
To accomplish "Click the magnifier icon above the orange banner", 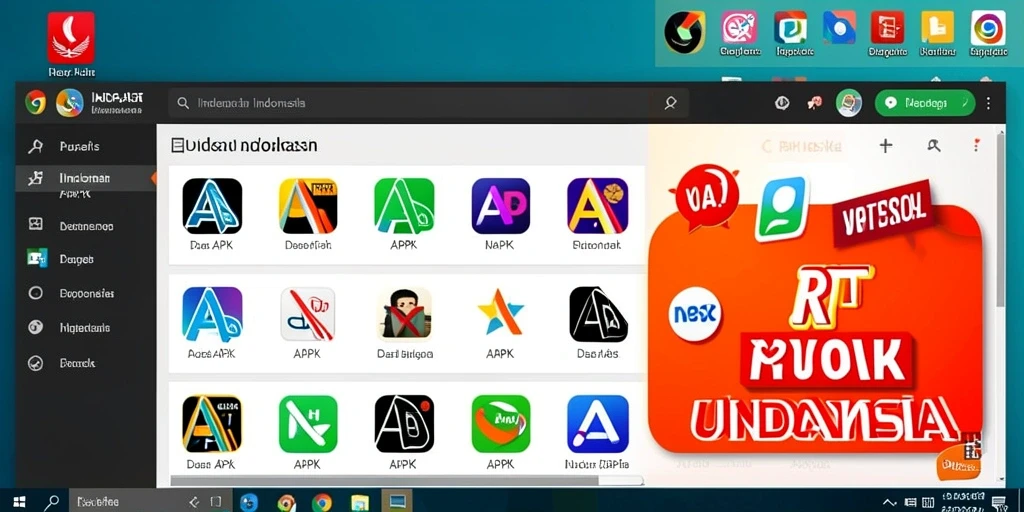I will (934, 146).
